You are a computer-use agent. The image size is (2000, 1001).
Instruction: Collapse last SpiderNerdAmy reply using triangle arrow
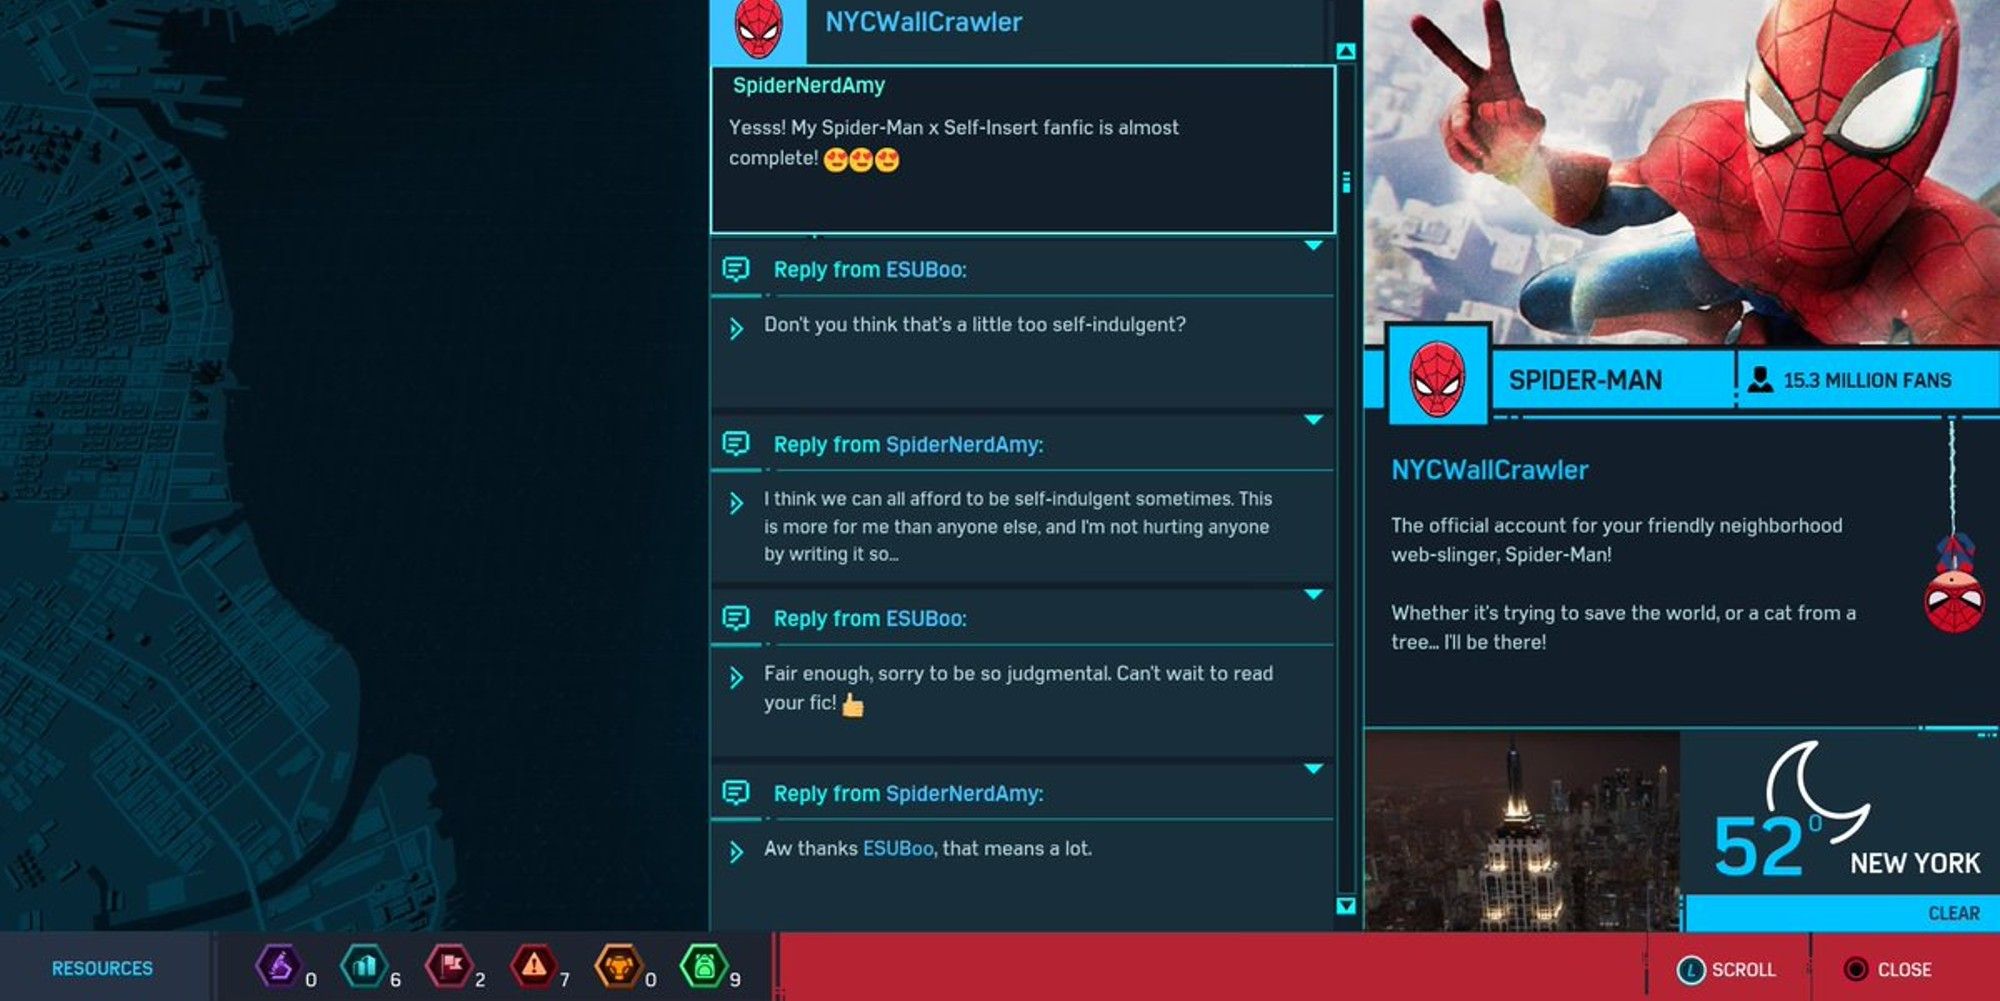tap(1314, 769)
